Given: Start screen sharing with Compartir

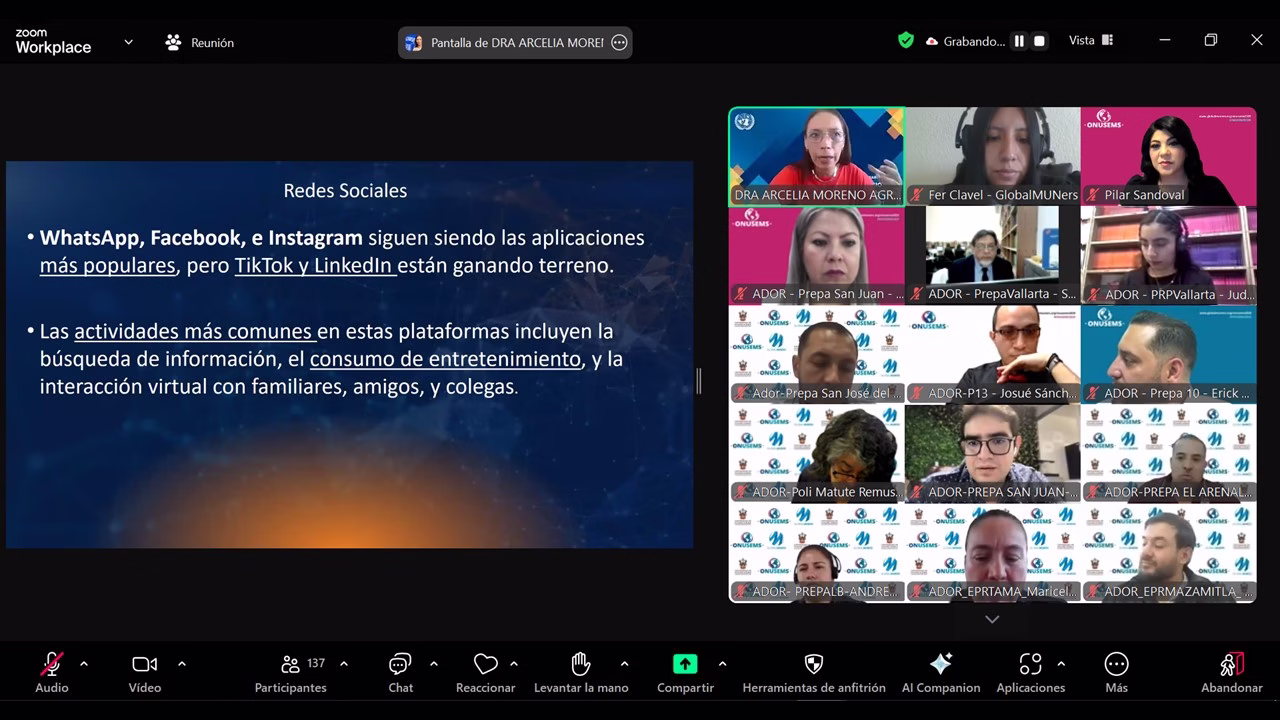Looking at the screenshot, I should click(x=685, y=666).
